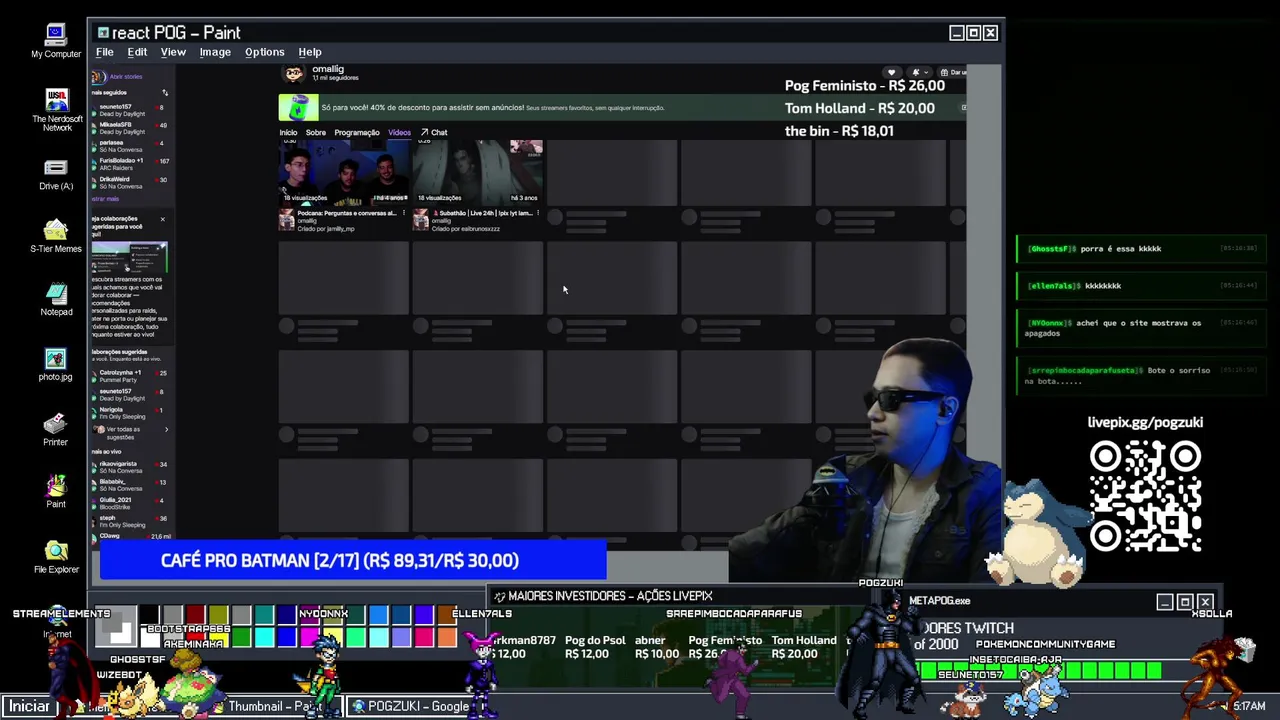
Task: Close the collaborations suggestion panel
Action: (162, 219)
